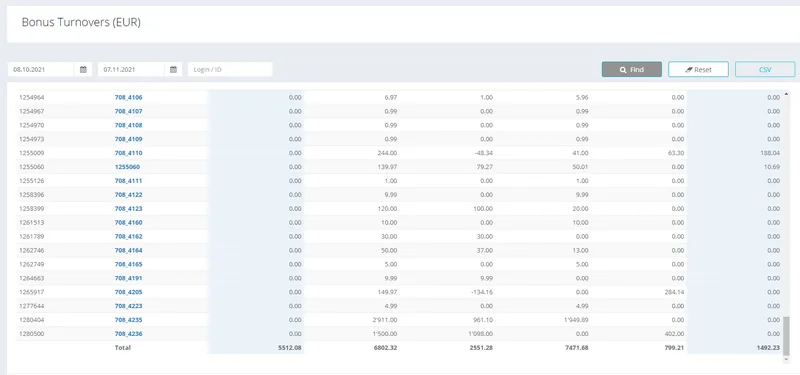This screenshot has width=800, height=375.
Task: Click the value 1'949.89 in row 708_4235
Action: click(577, 320)
